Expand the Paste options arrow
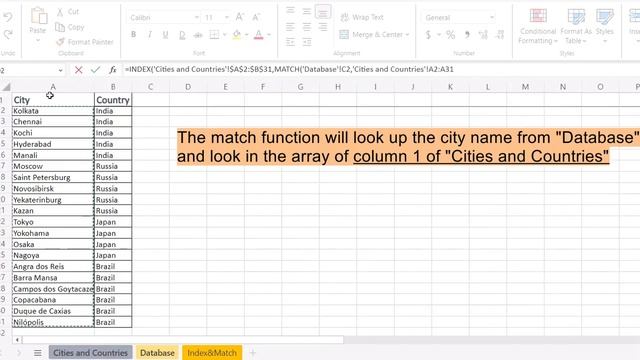This screenshot has height=360, width=640. pos(38,40)
